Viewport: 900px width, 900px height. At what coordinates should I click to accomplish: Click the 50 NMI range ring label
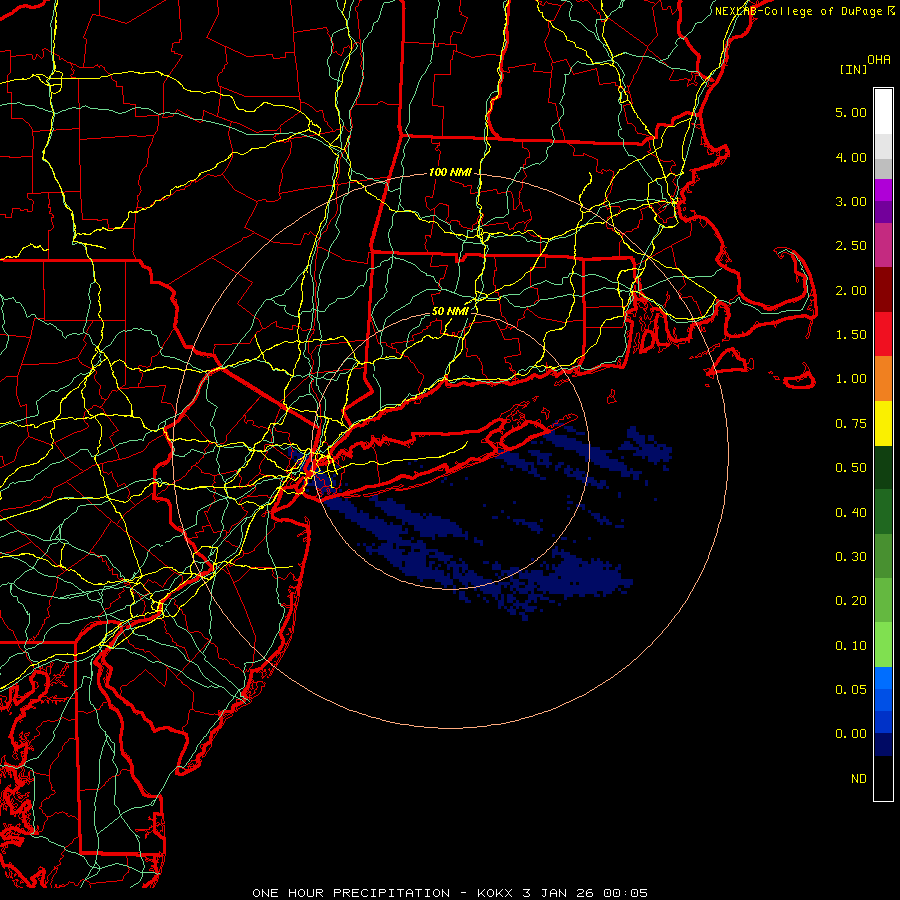tap(450, 311)
